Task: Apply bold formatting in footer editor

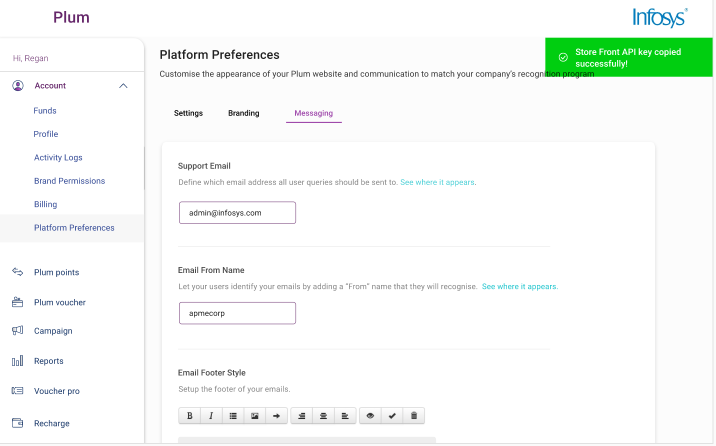Action: pyautogui.click(x=190, y=416)
